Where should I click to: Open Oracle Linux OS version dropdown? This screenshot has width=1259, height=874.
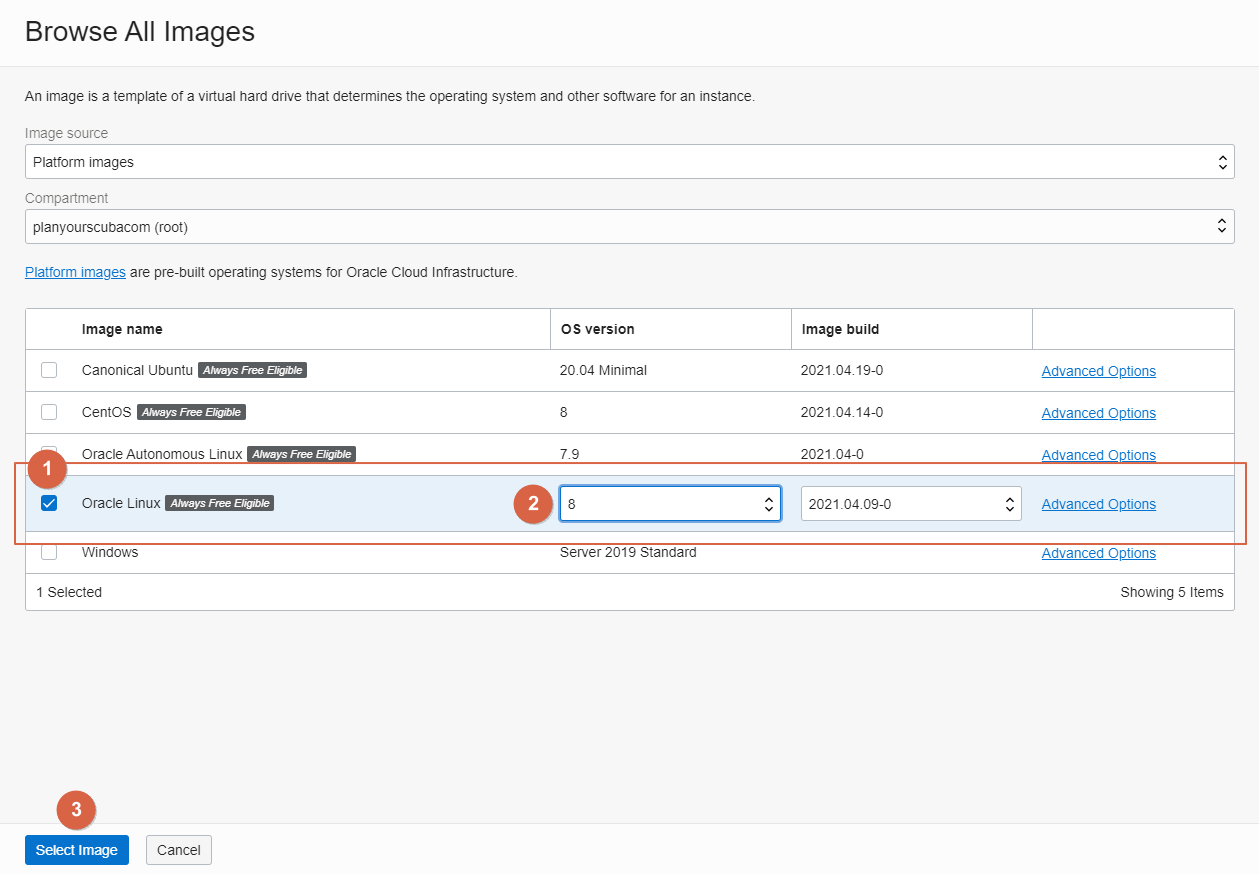(x=671, y=504)
